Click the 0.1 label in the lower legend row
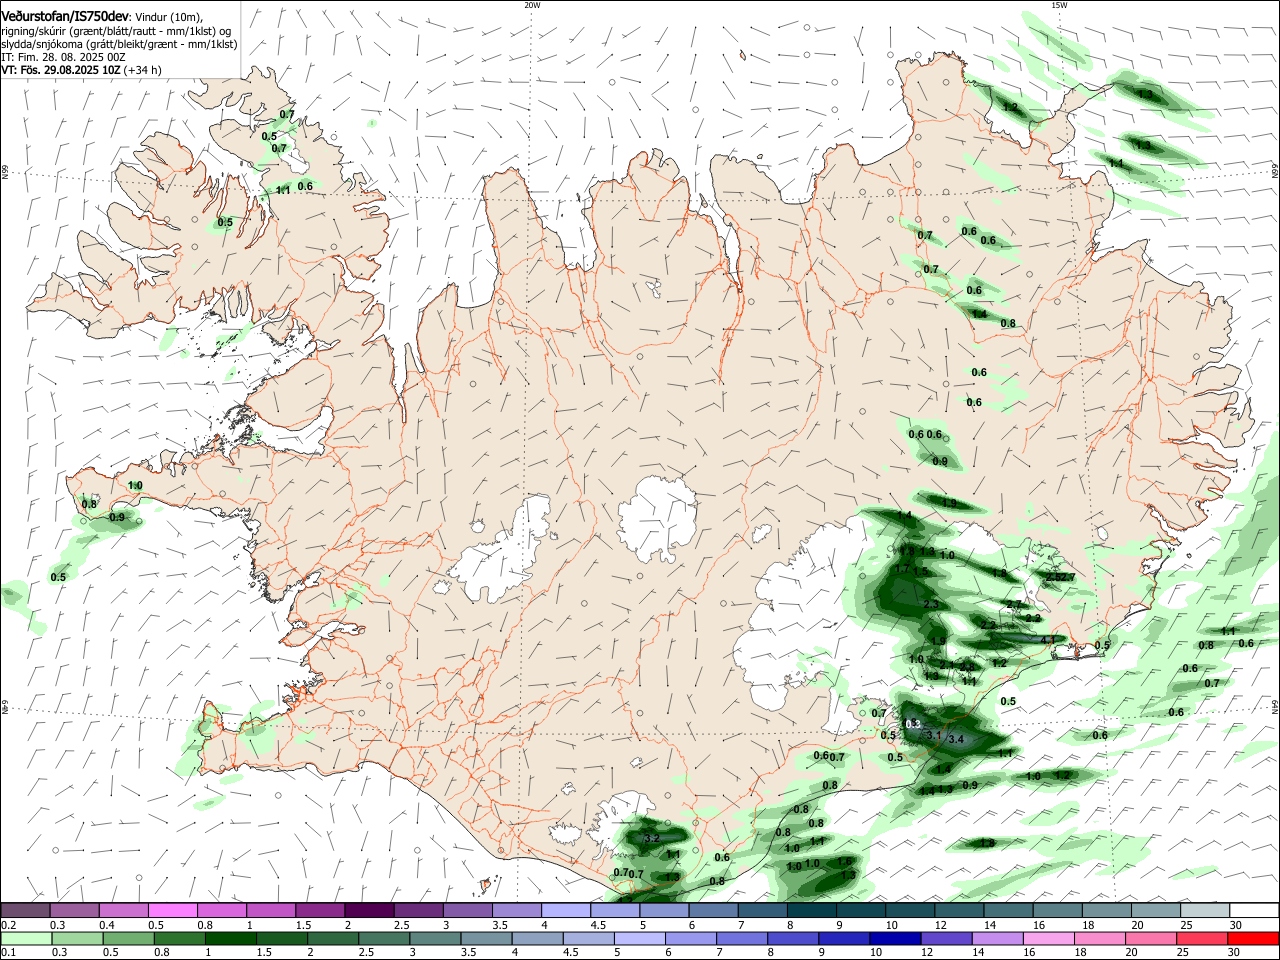Screen dimensions: 1280x960 coord(9,952)
